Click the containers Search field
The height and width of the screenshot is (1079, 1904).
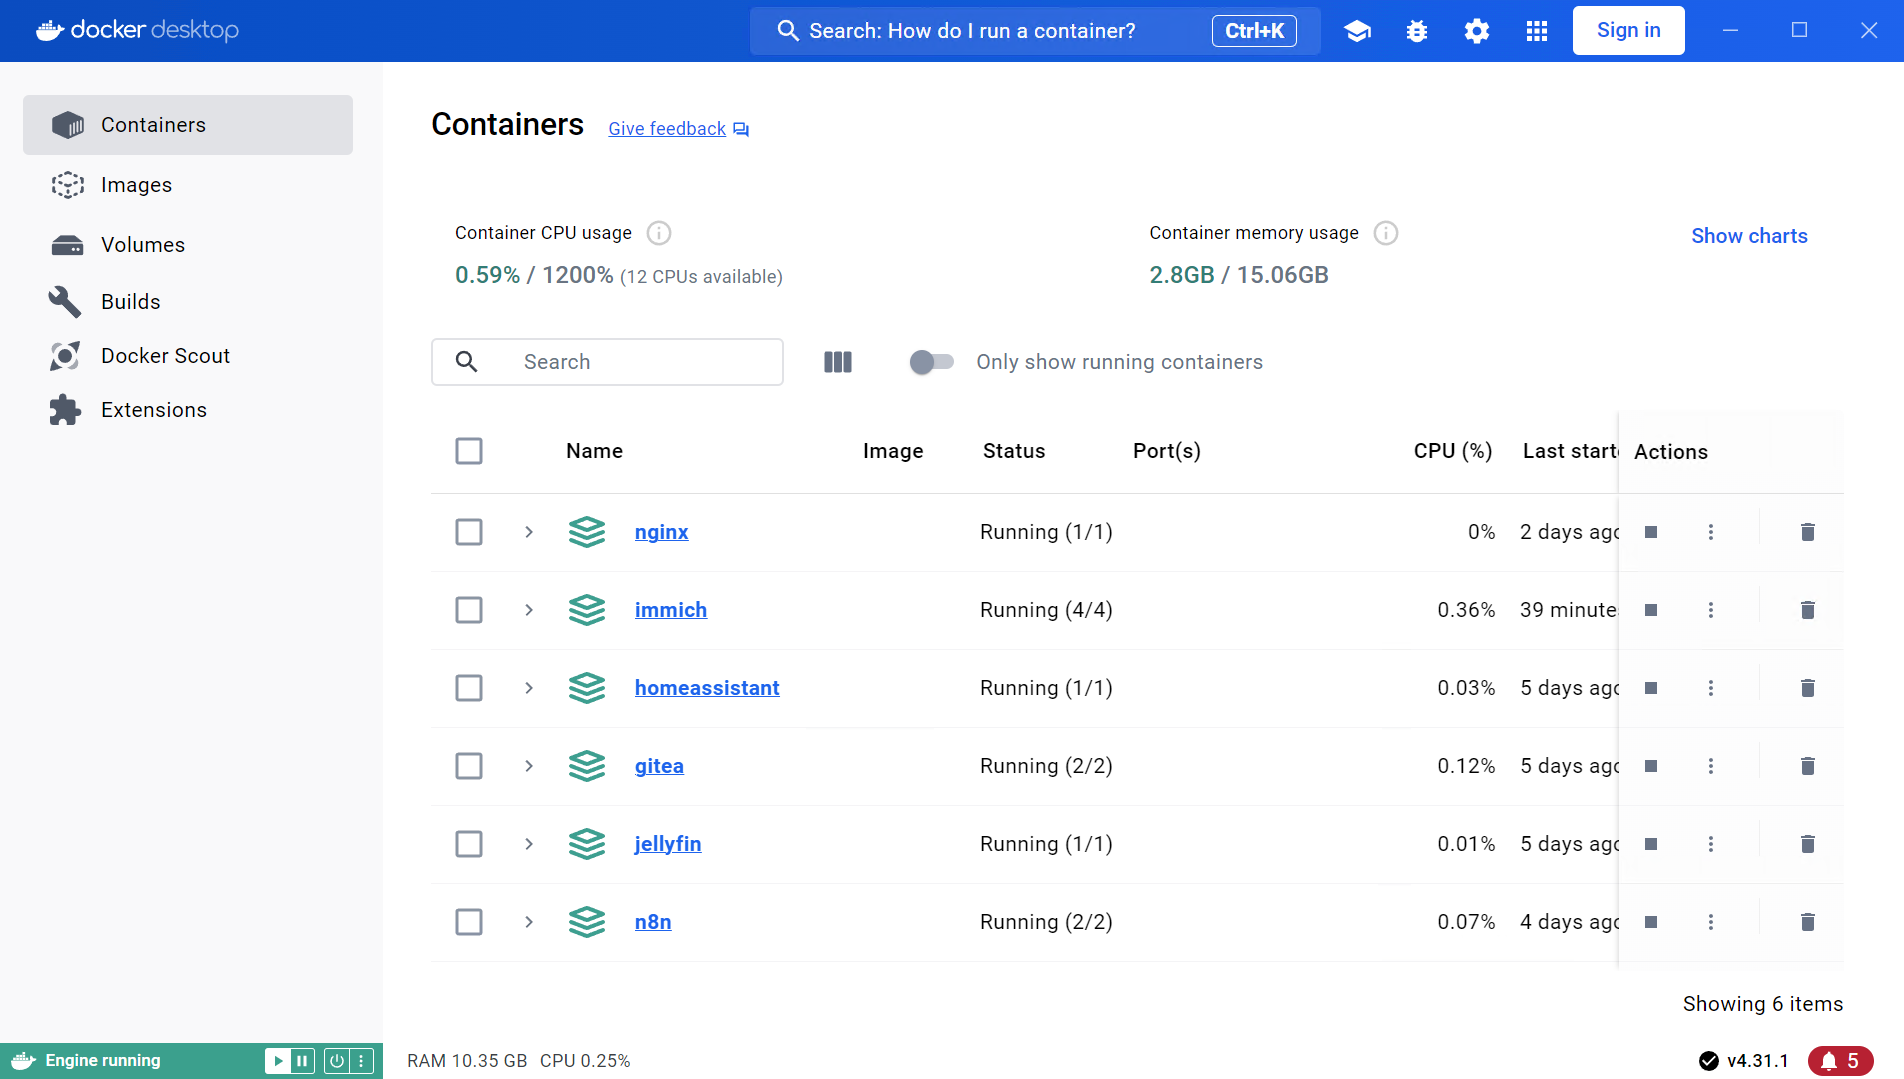click(607, 362)
